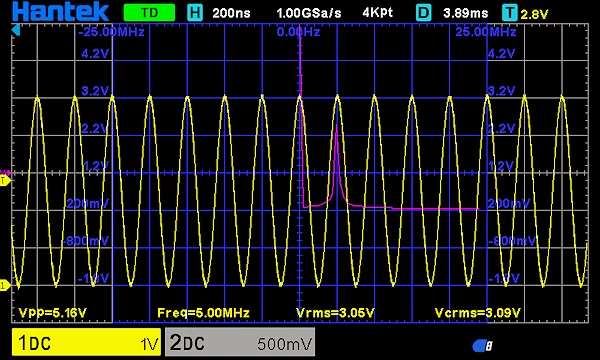
Task: Click the 200ns timebase value
Action: click(231, 13)
